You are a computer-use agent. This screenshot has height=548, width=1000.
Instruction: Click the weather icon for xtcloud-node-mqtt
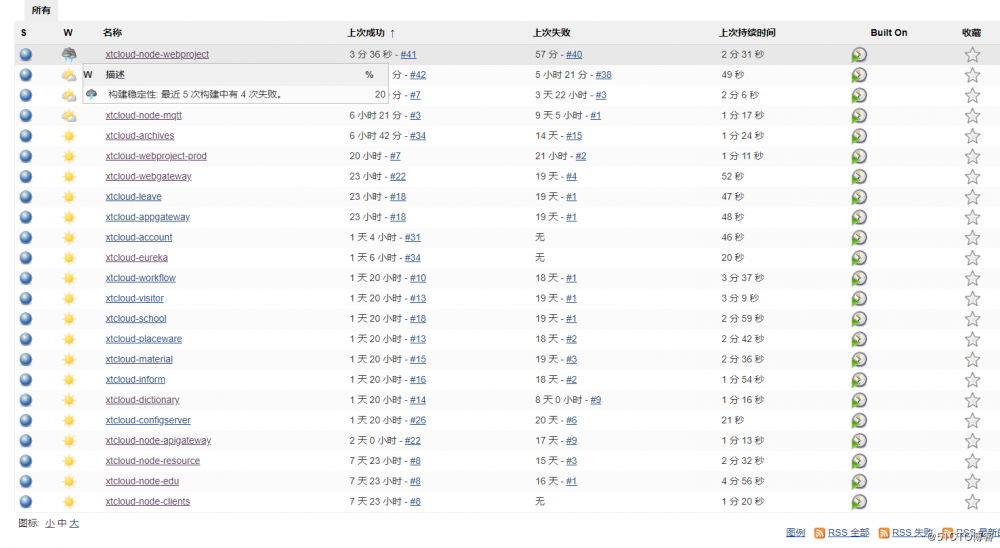coord(69,115)
